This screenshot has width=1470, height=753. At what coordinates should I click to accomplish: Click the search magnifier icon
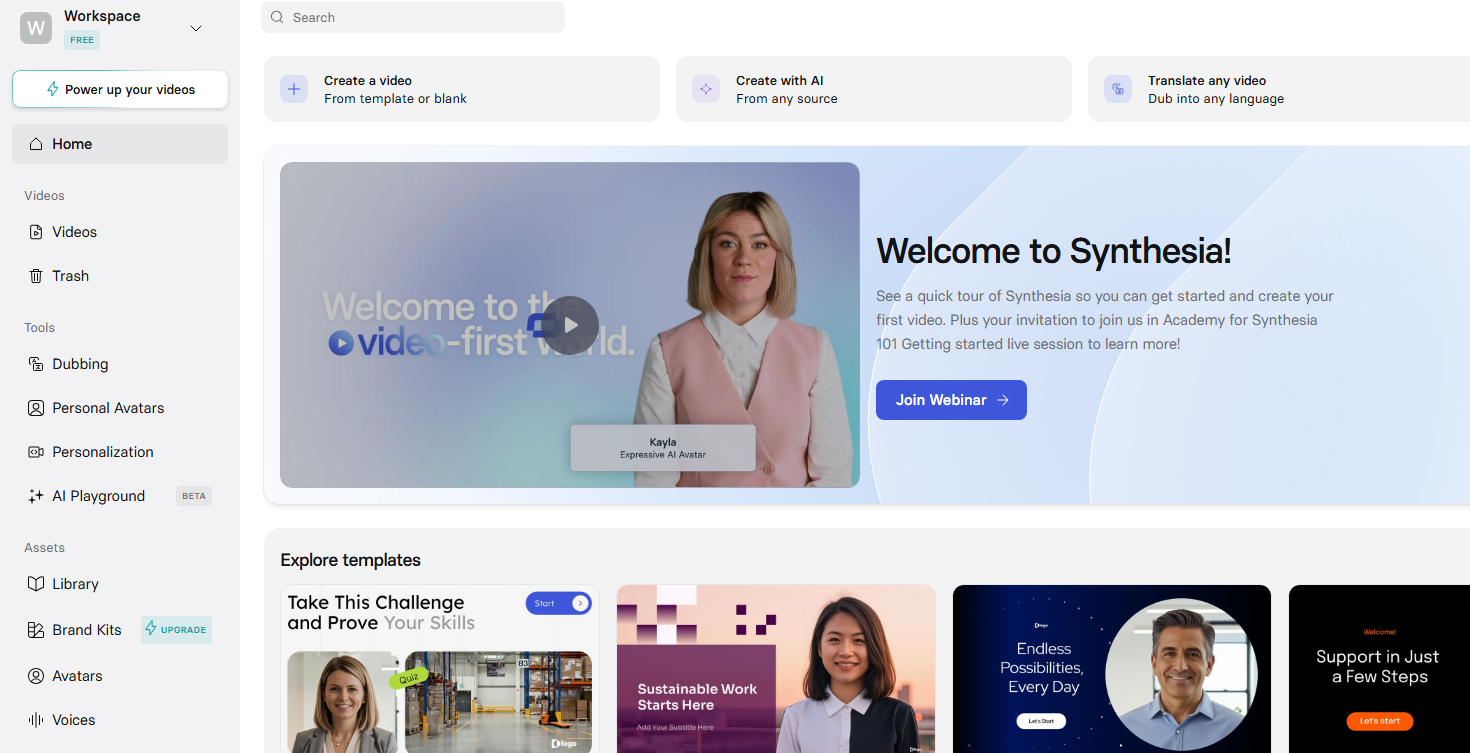tap(277, 17)
